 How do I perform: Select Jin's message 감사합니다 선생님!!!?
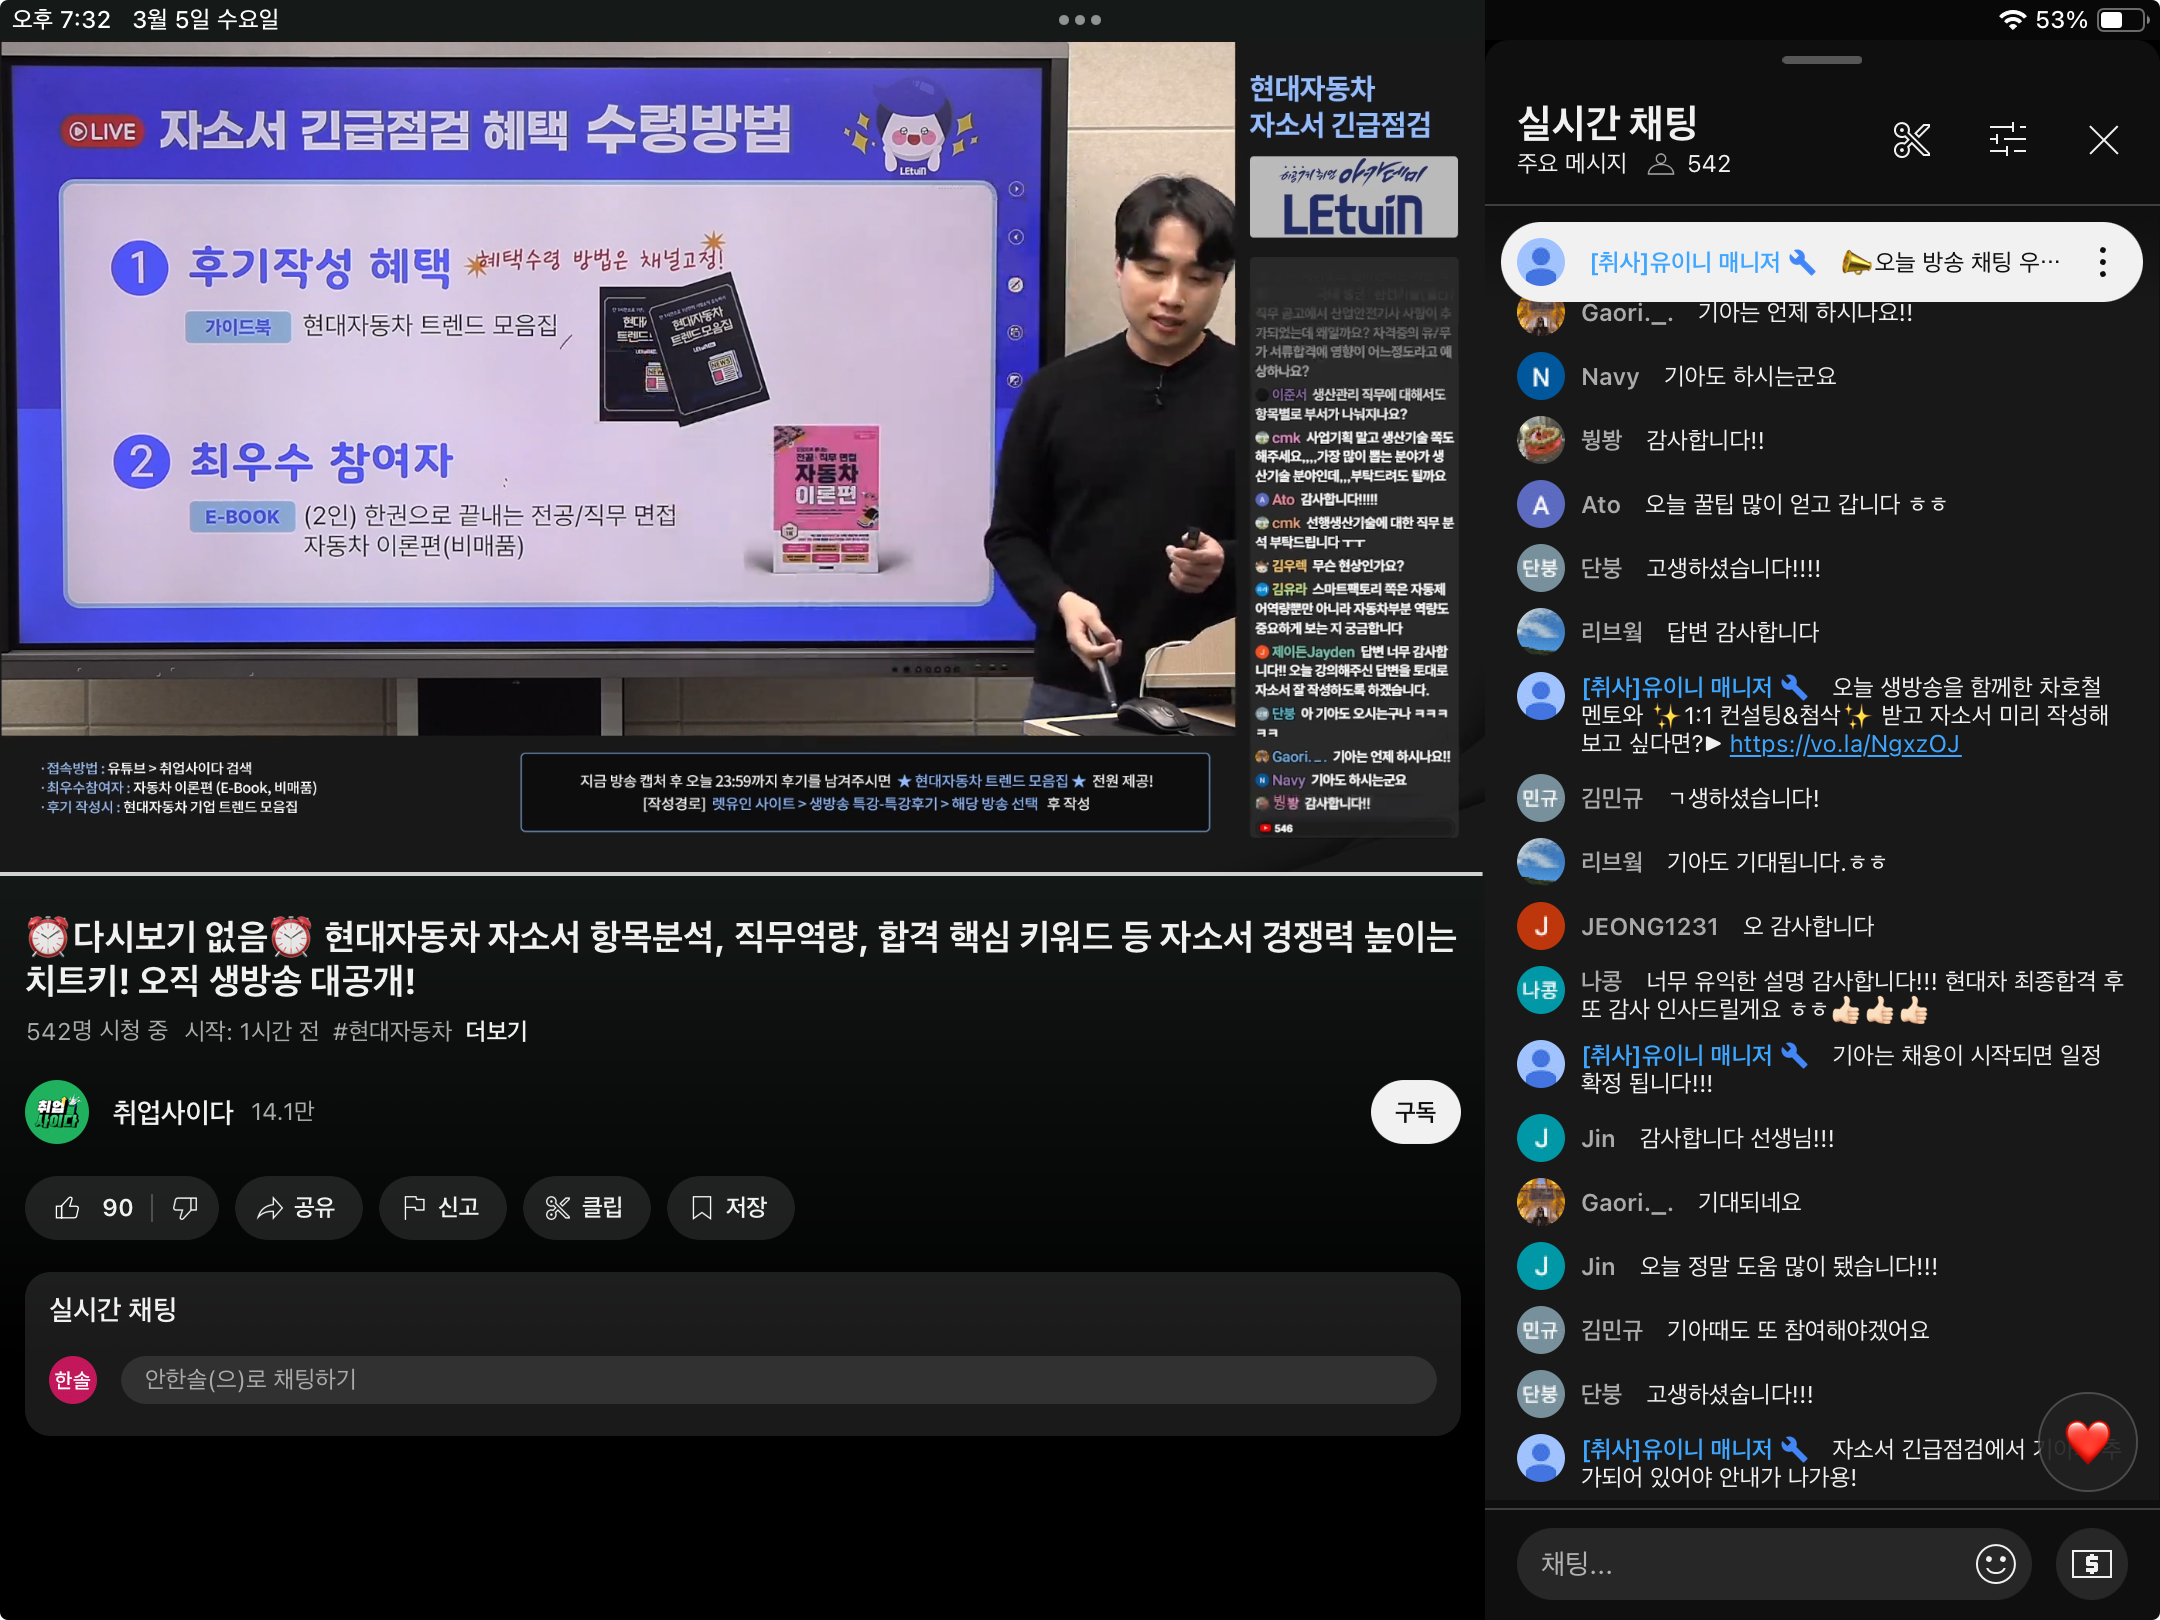pyautogui.click(x=1736, y=1138)
